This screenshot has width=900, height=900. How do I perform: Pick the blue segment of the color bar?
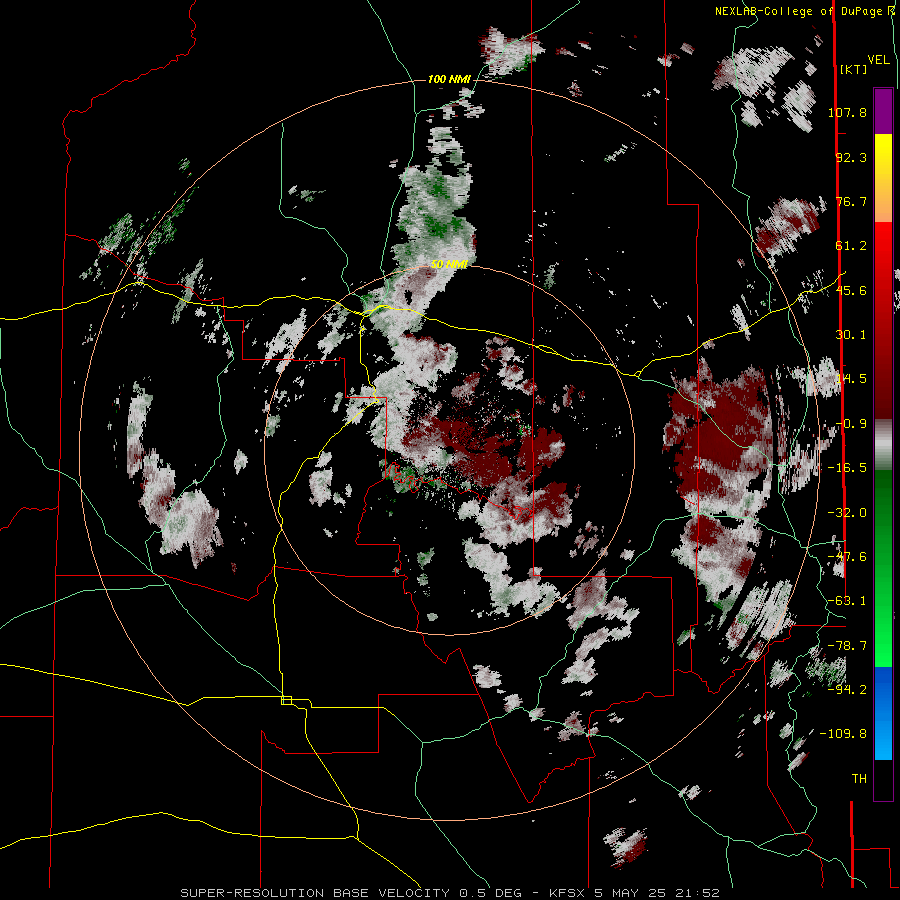pyautogui.click(x=883, y=713)
